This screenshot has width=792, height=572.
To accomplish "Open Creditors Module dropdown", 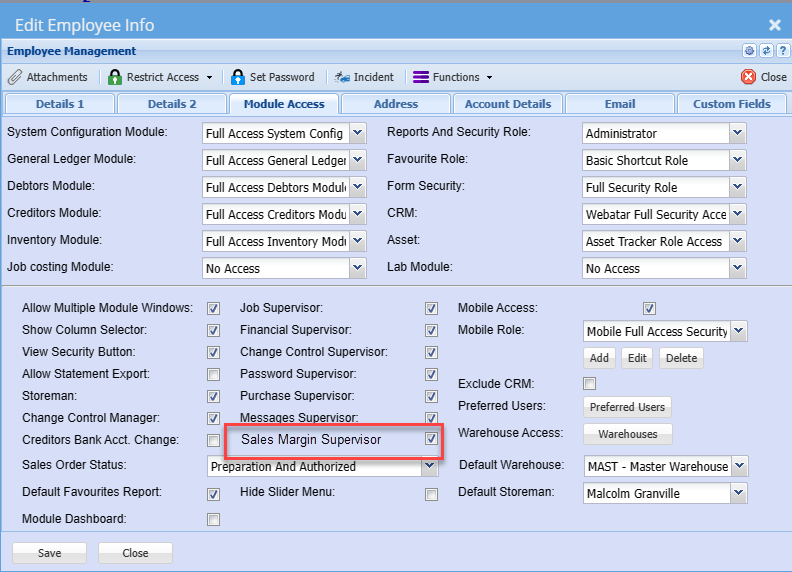I will tap(358, 214).
